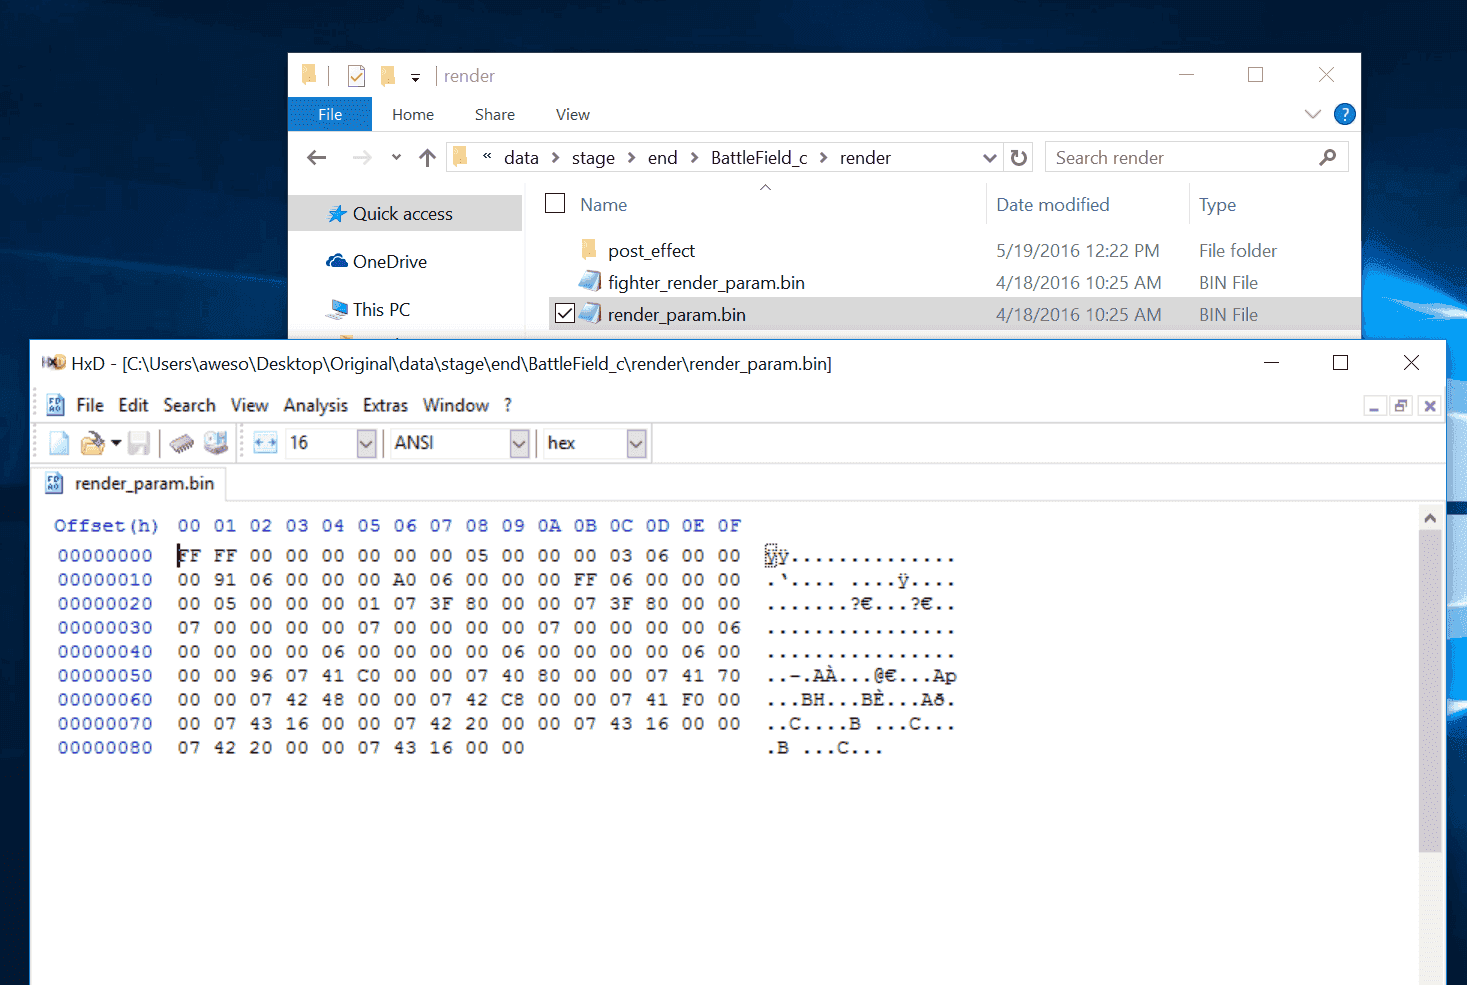The height and width of the screenshot is (985, 1467).
Task: Open the bytes-per-row dropdown showing 16
Action: (x=366, y=443)
